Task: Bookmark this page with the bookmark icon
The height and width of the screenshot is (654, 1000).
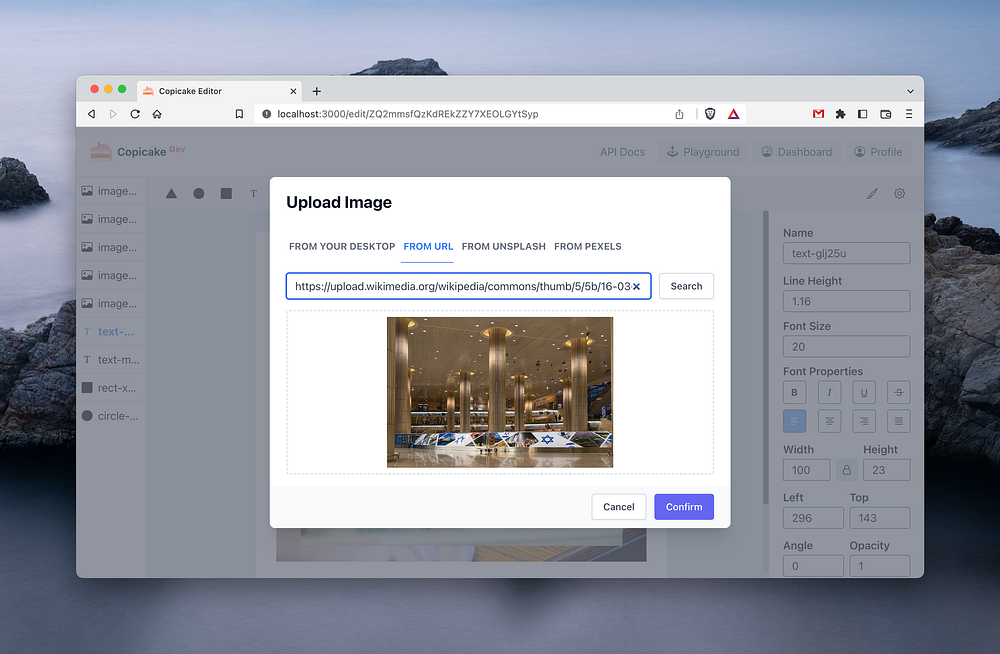Action: pyautogui.click(x=239, y=114)
